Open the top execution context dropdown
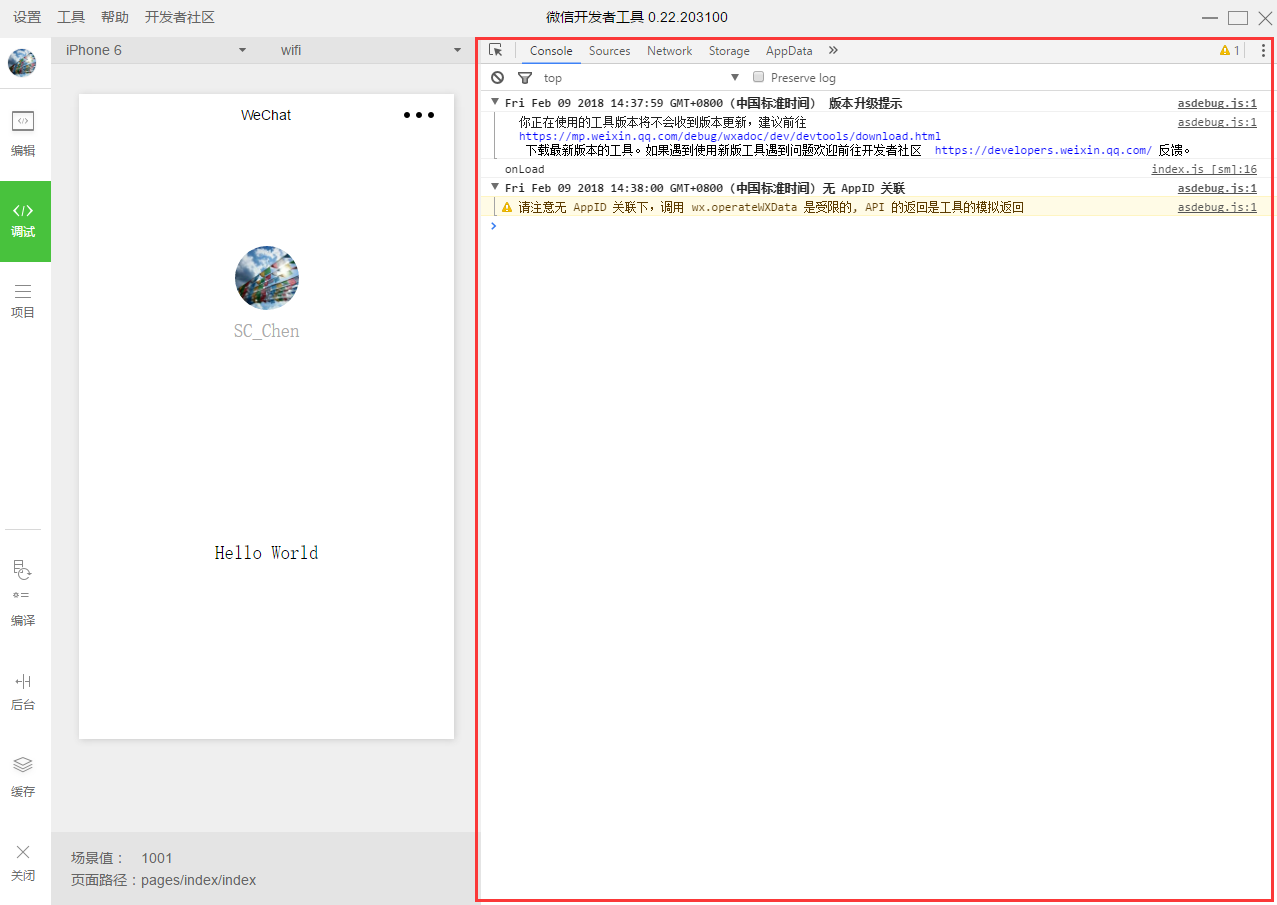Image resolution: width=1277 pixels, height=905 pixels. tap(641, 77)
